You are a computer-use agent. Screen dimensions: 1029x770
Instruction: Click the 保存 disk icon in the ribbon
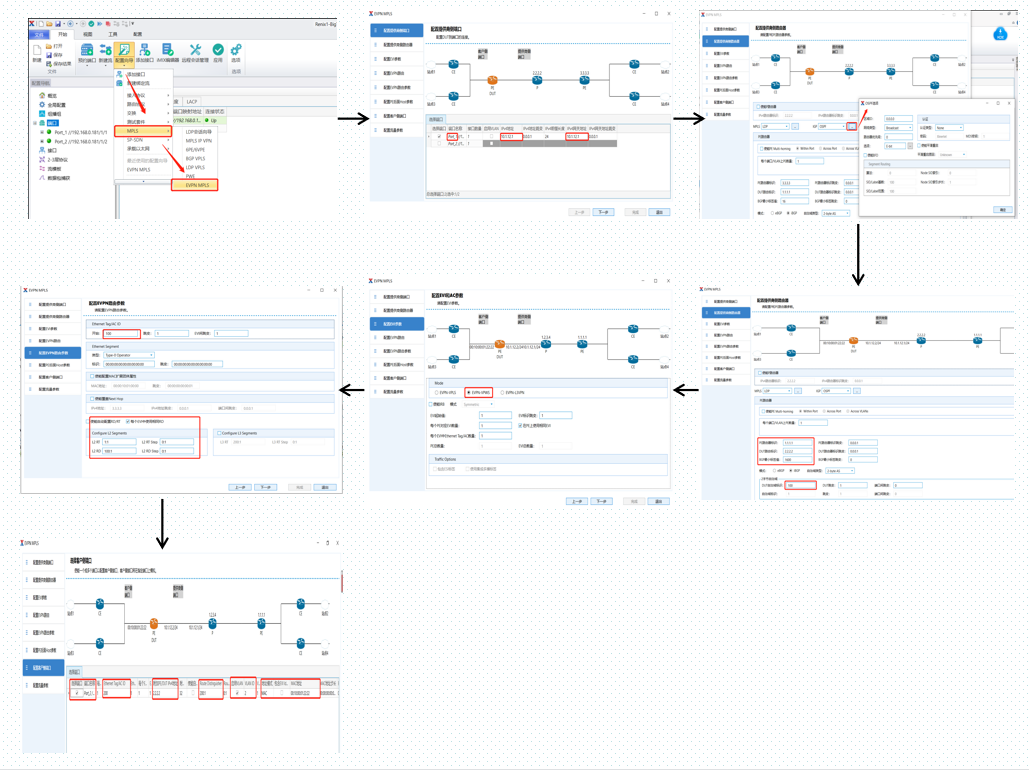tap(49, 55)
